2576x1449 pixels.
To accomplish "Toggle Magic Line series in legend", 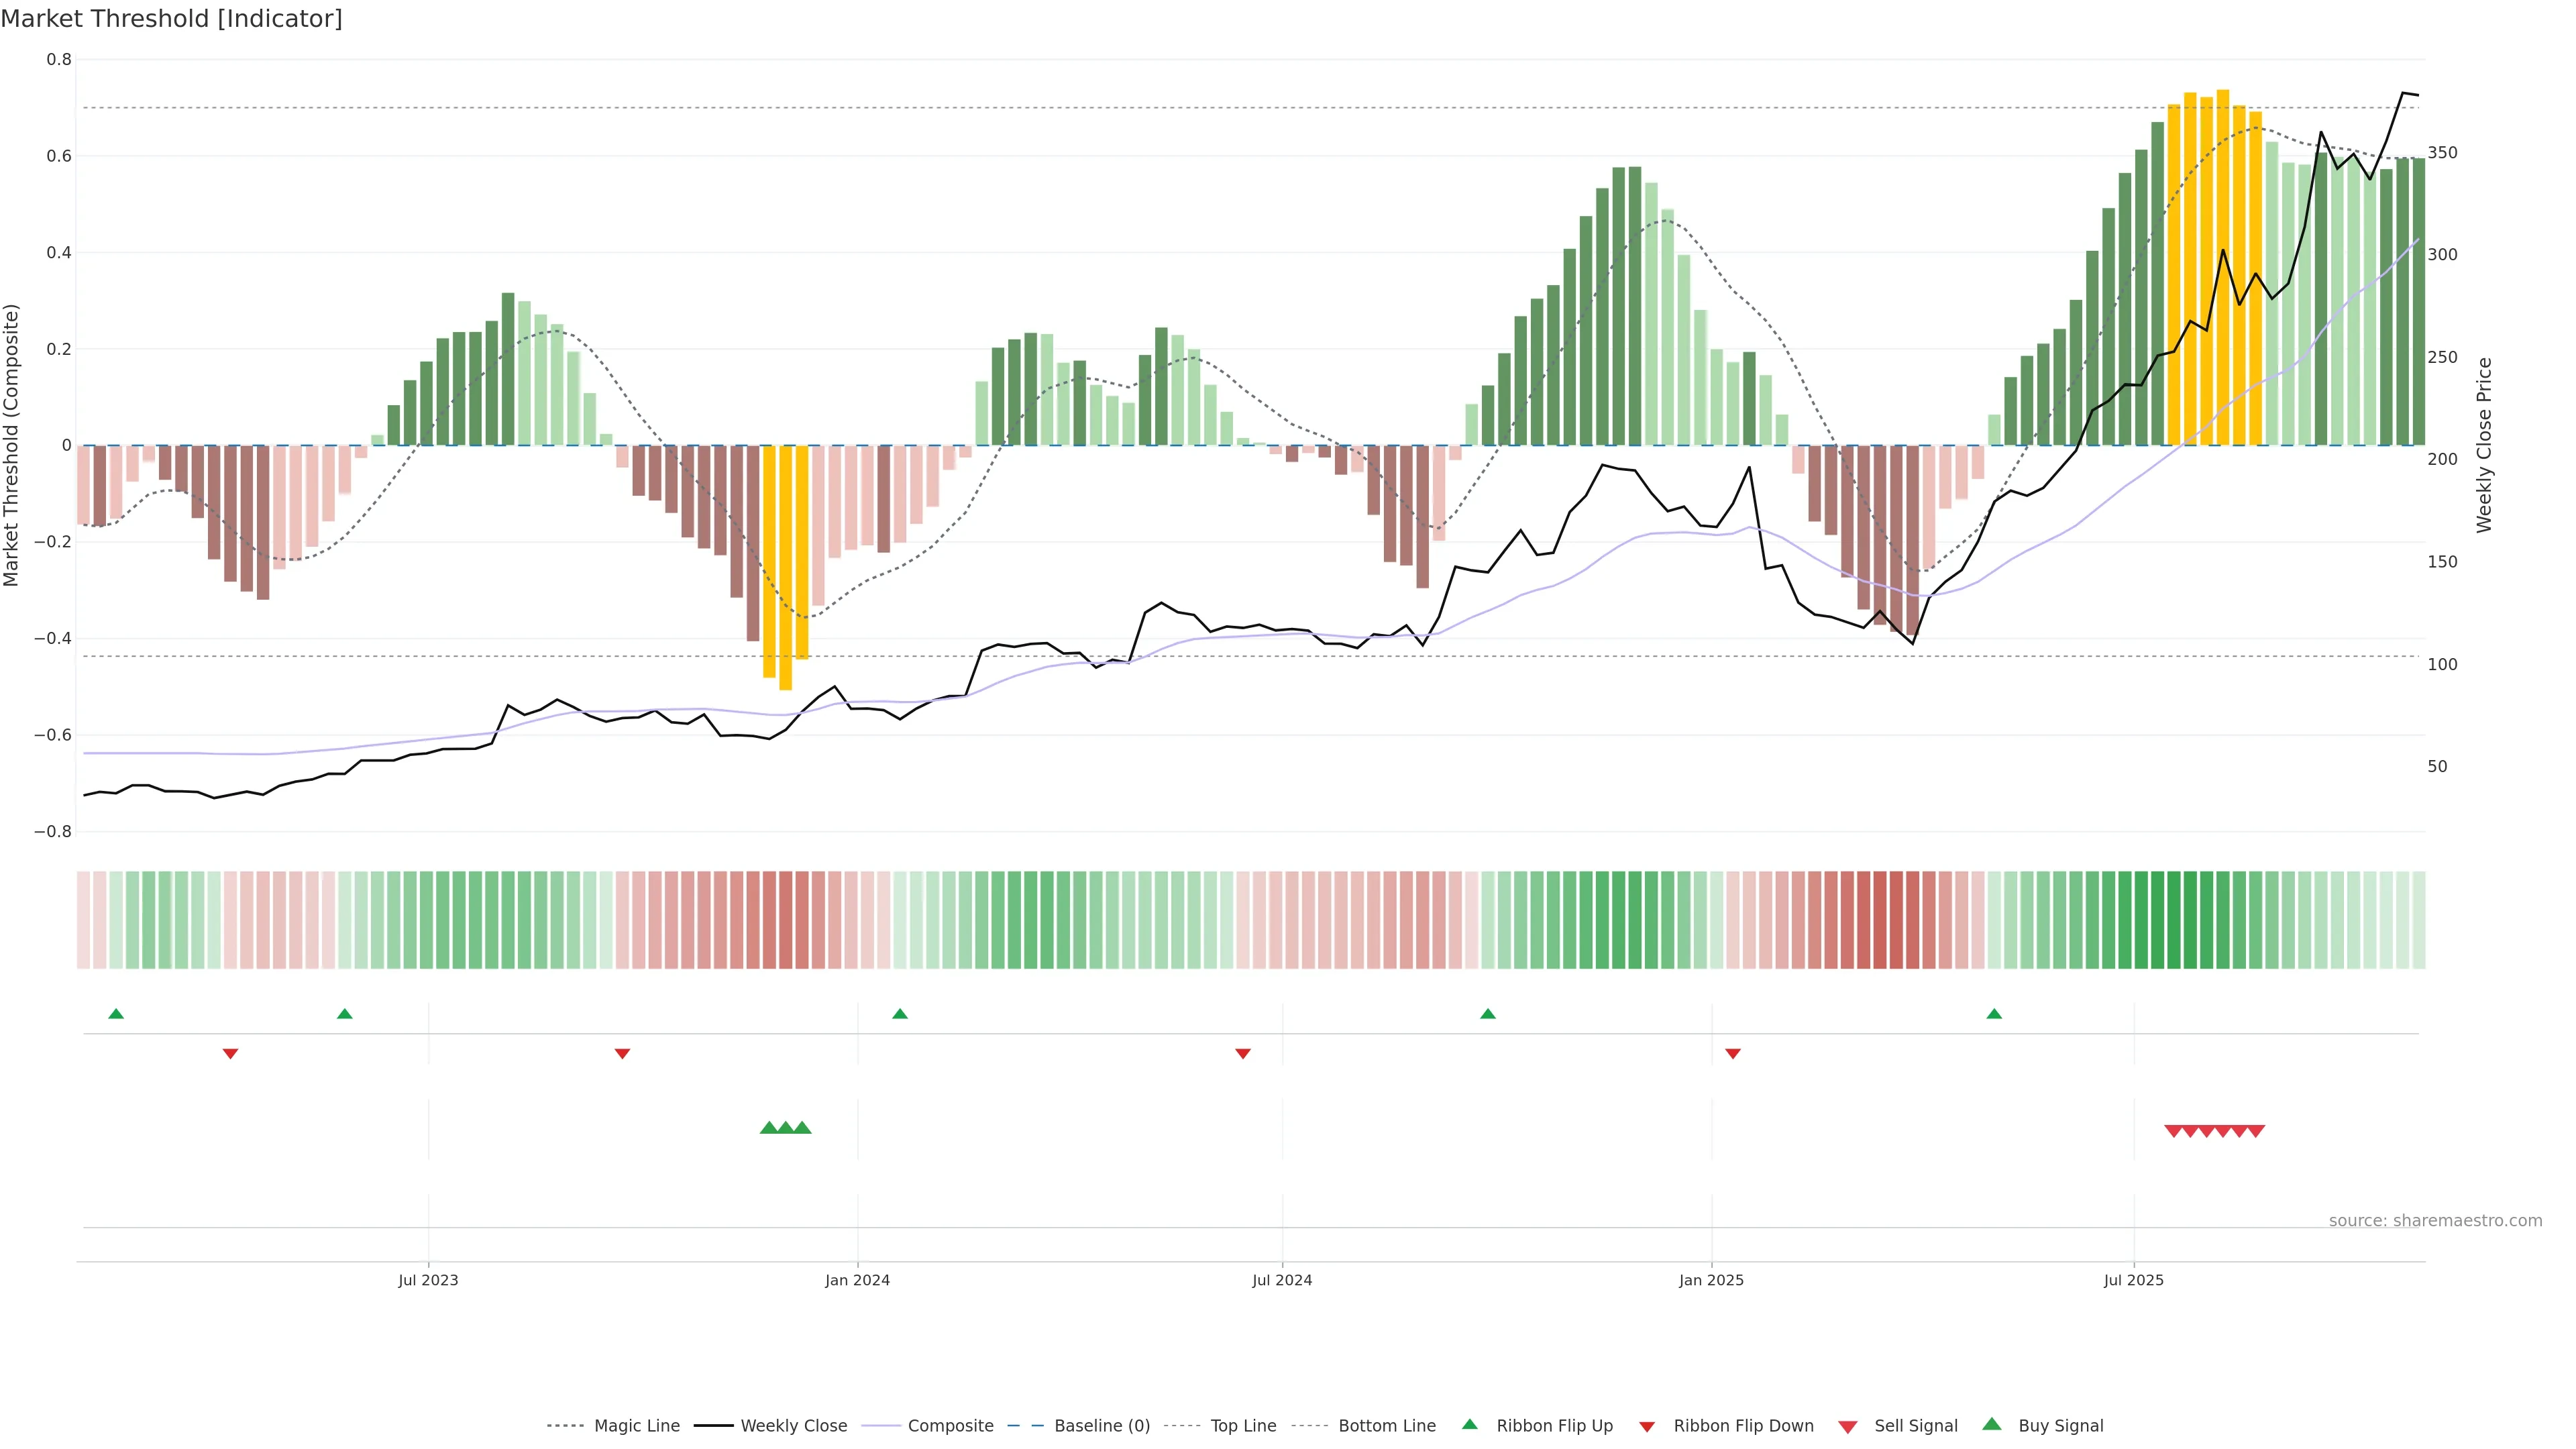I will pyautogui.click(x=636, y=1426).
